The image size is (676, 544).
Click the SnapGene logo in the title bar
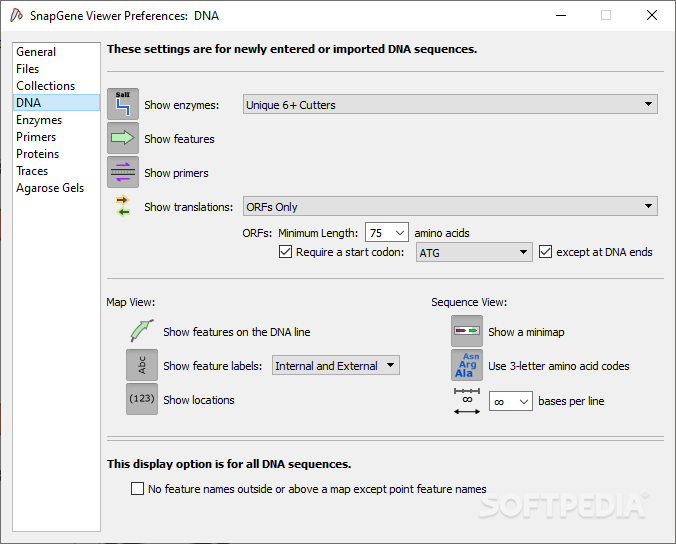[16, 16]
